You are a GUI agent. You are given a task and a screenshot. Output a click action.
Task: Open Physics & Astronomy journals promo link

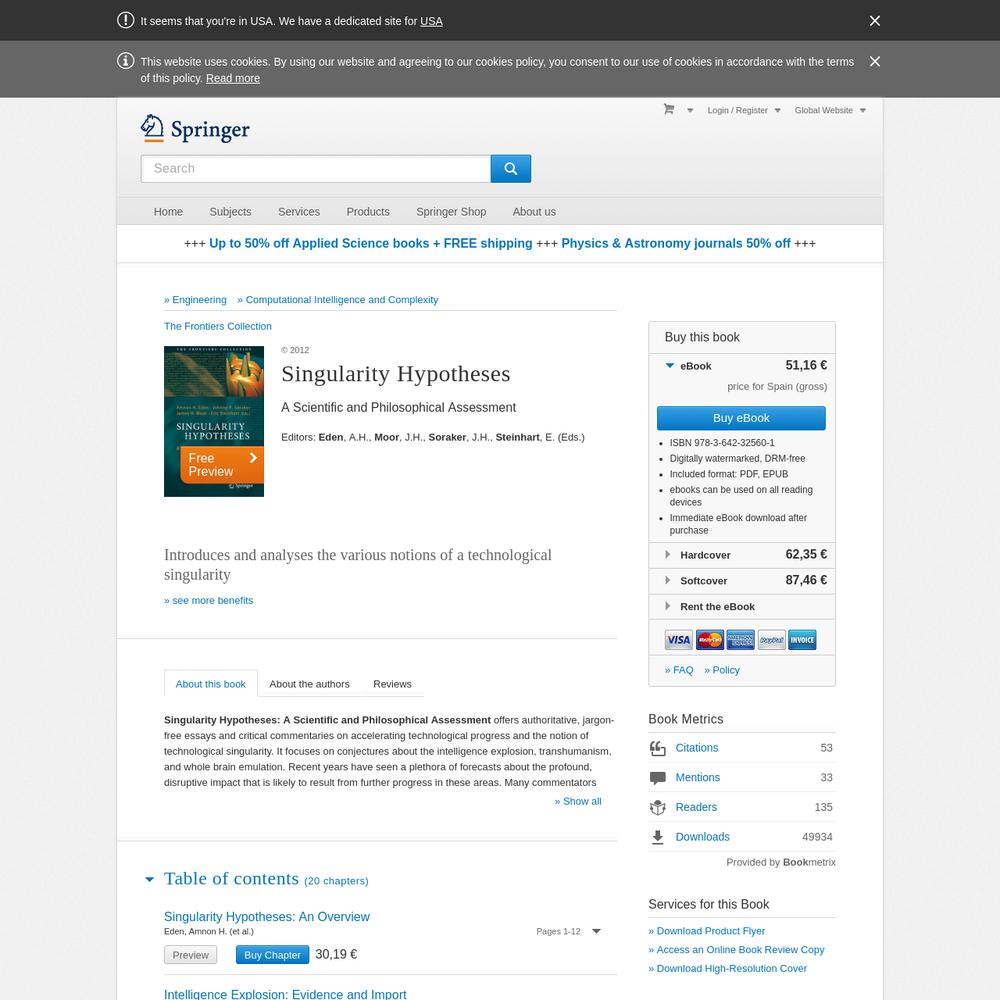coord(675,243)
